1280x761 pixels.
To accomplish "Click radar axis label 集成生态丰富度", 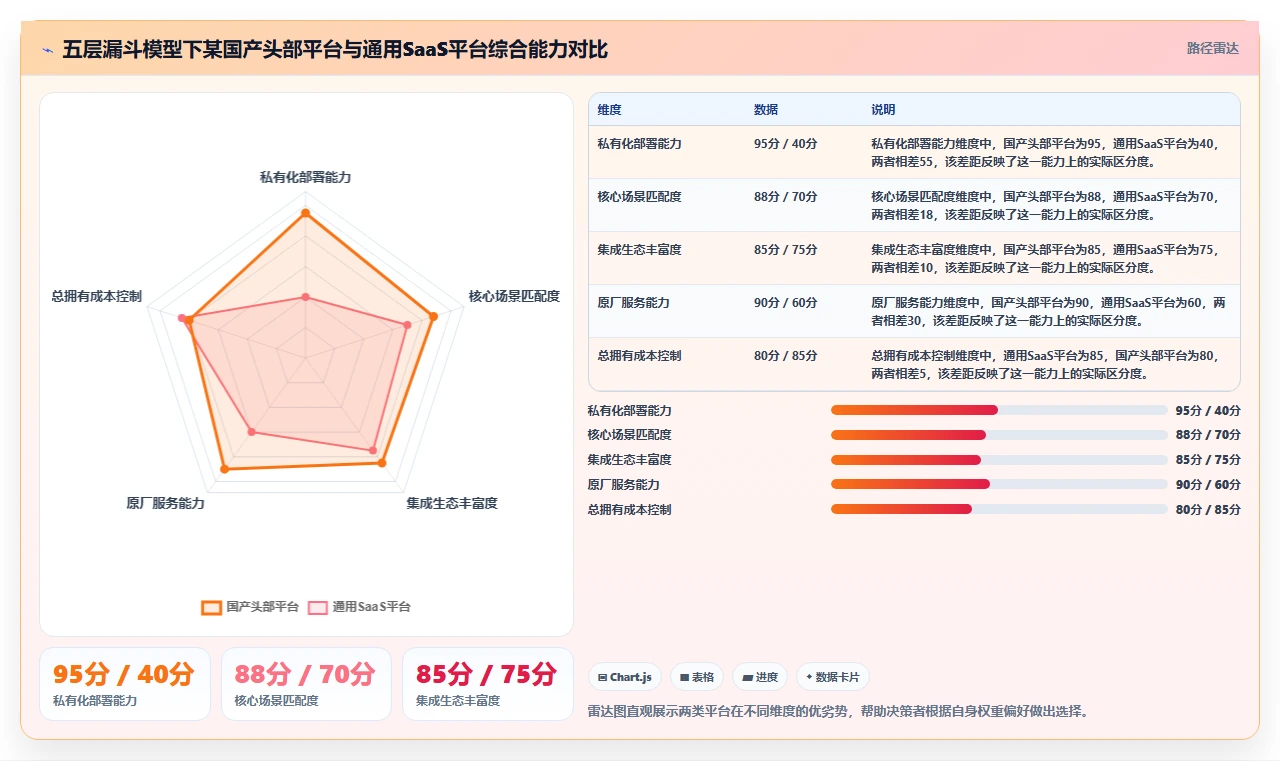I will point(452,504).
